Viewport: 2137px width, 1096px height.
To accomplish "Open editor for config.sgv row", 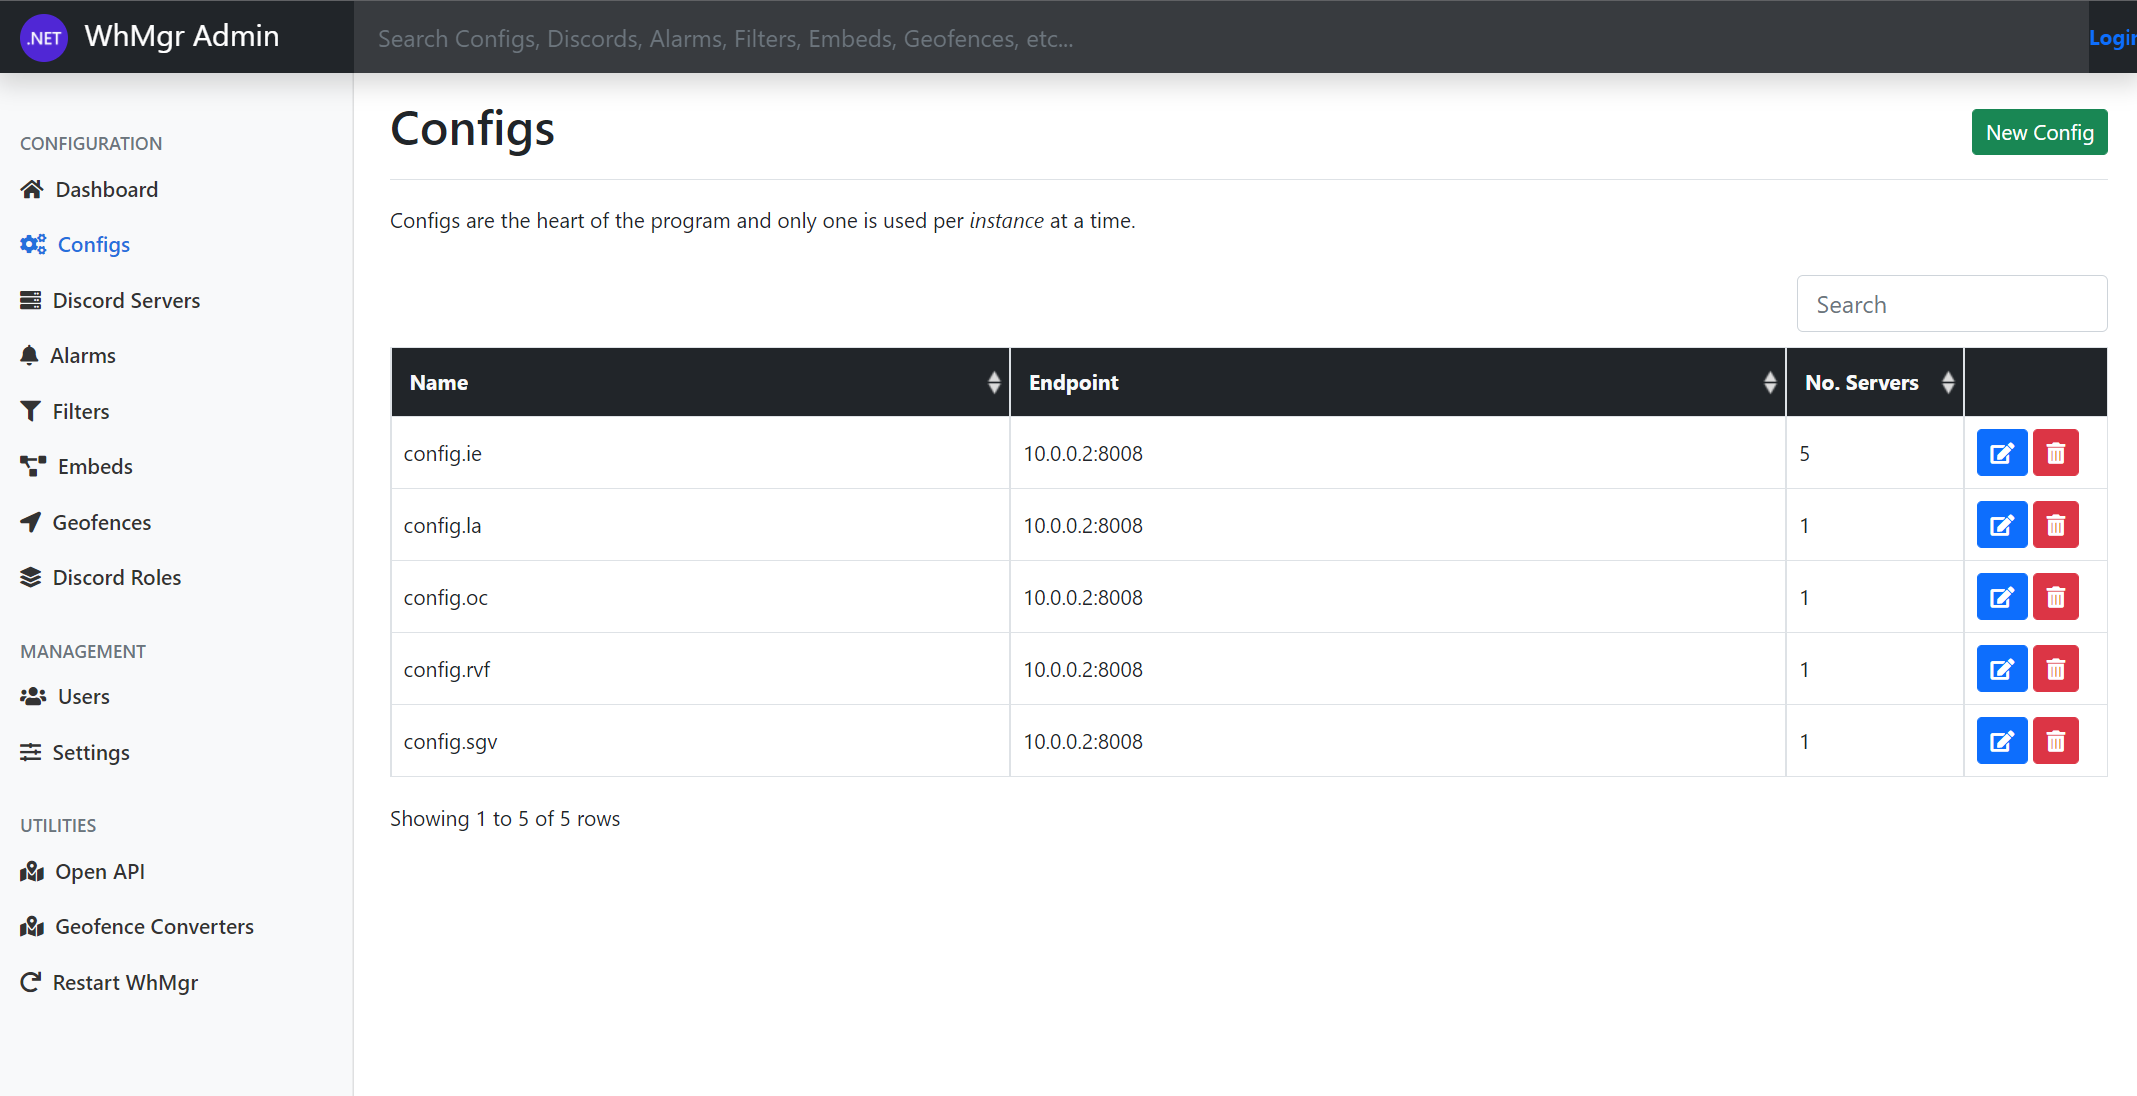I will click(2001, 741).
